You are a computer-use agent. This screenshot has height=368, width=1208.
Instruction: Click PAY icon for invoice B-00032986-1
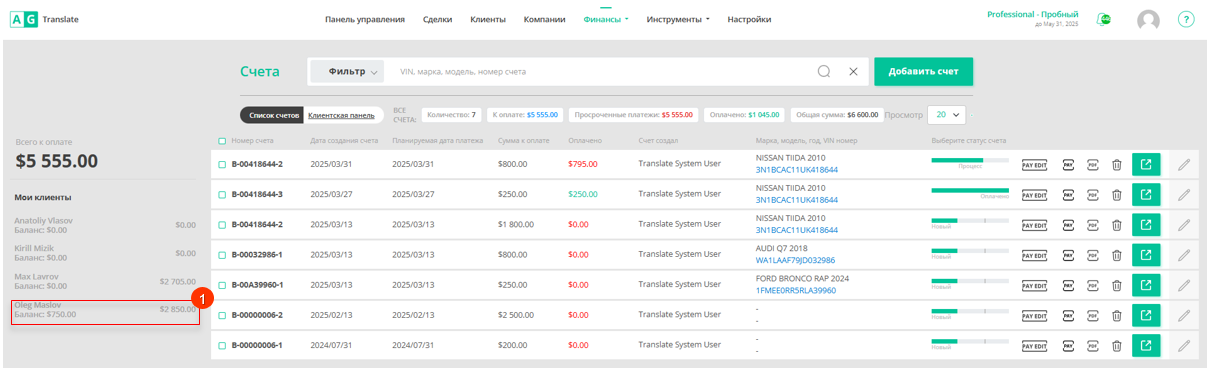point(1067,255)
